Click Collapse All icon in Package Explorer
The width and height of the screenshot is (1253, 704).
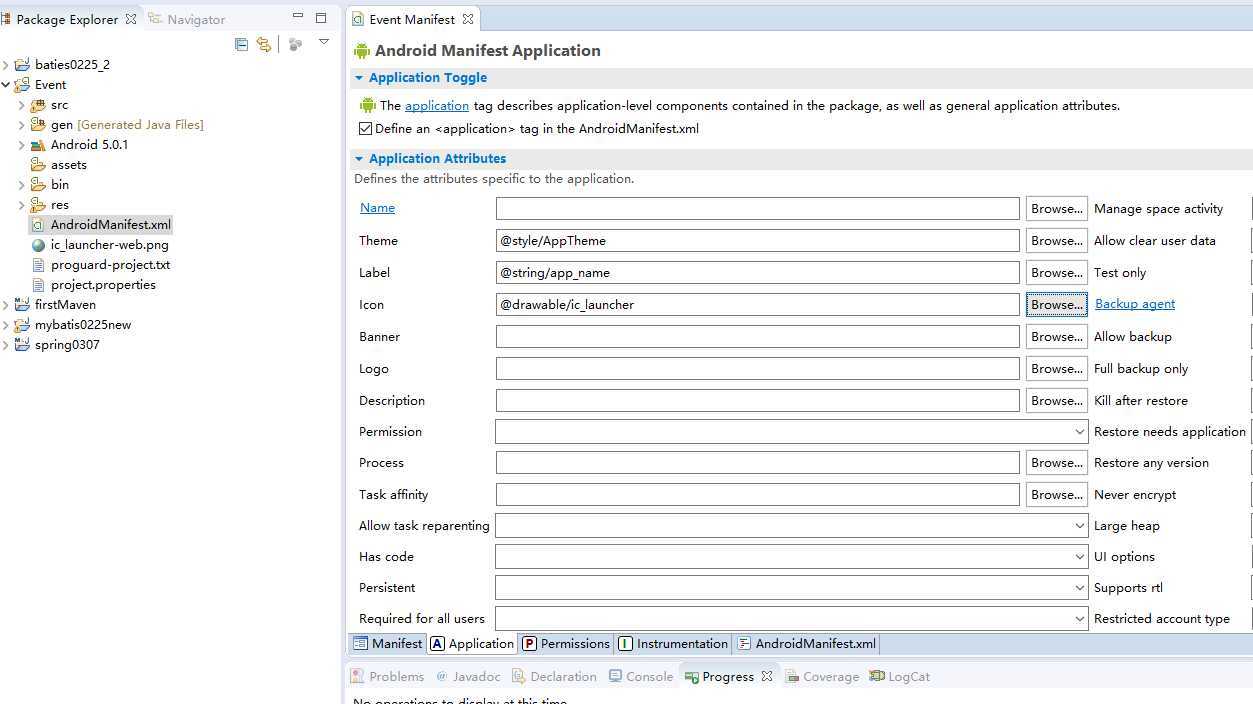(x=241, y=44)
